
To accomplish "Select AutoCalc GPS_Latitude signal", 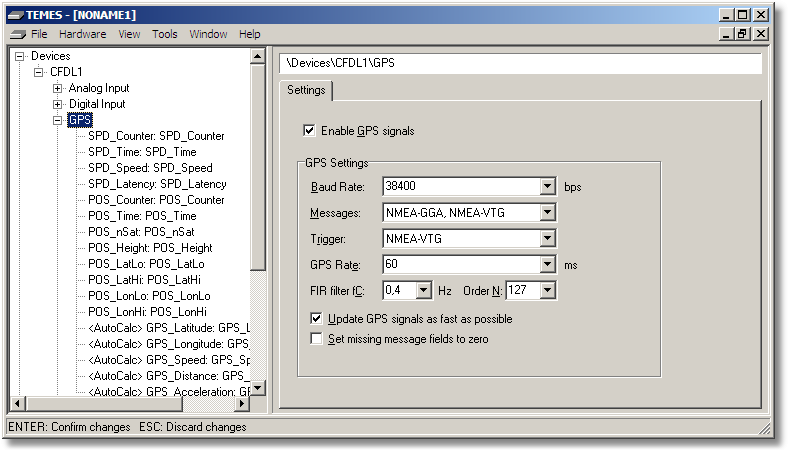I will pos(169,328).
